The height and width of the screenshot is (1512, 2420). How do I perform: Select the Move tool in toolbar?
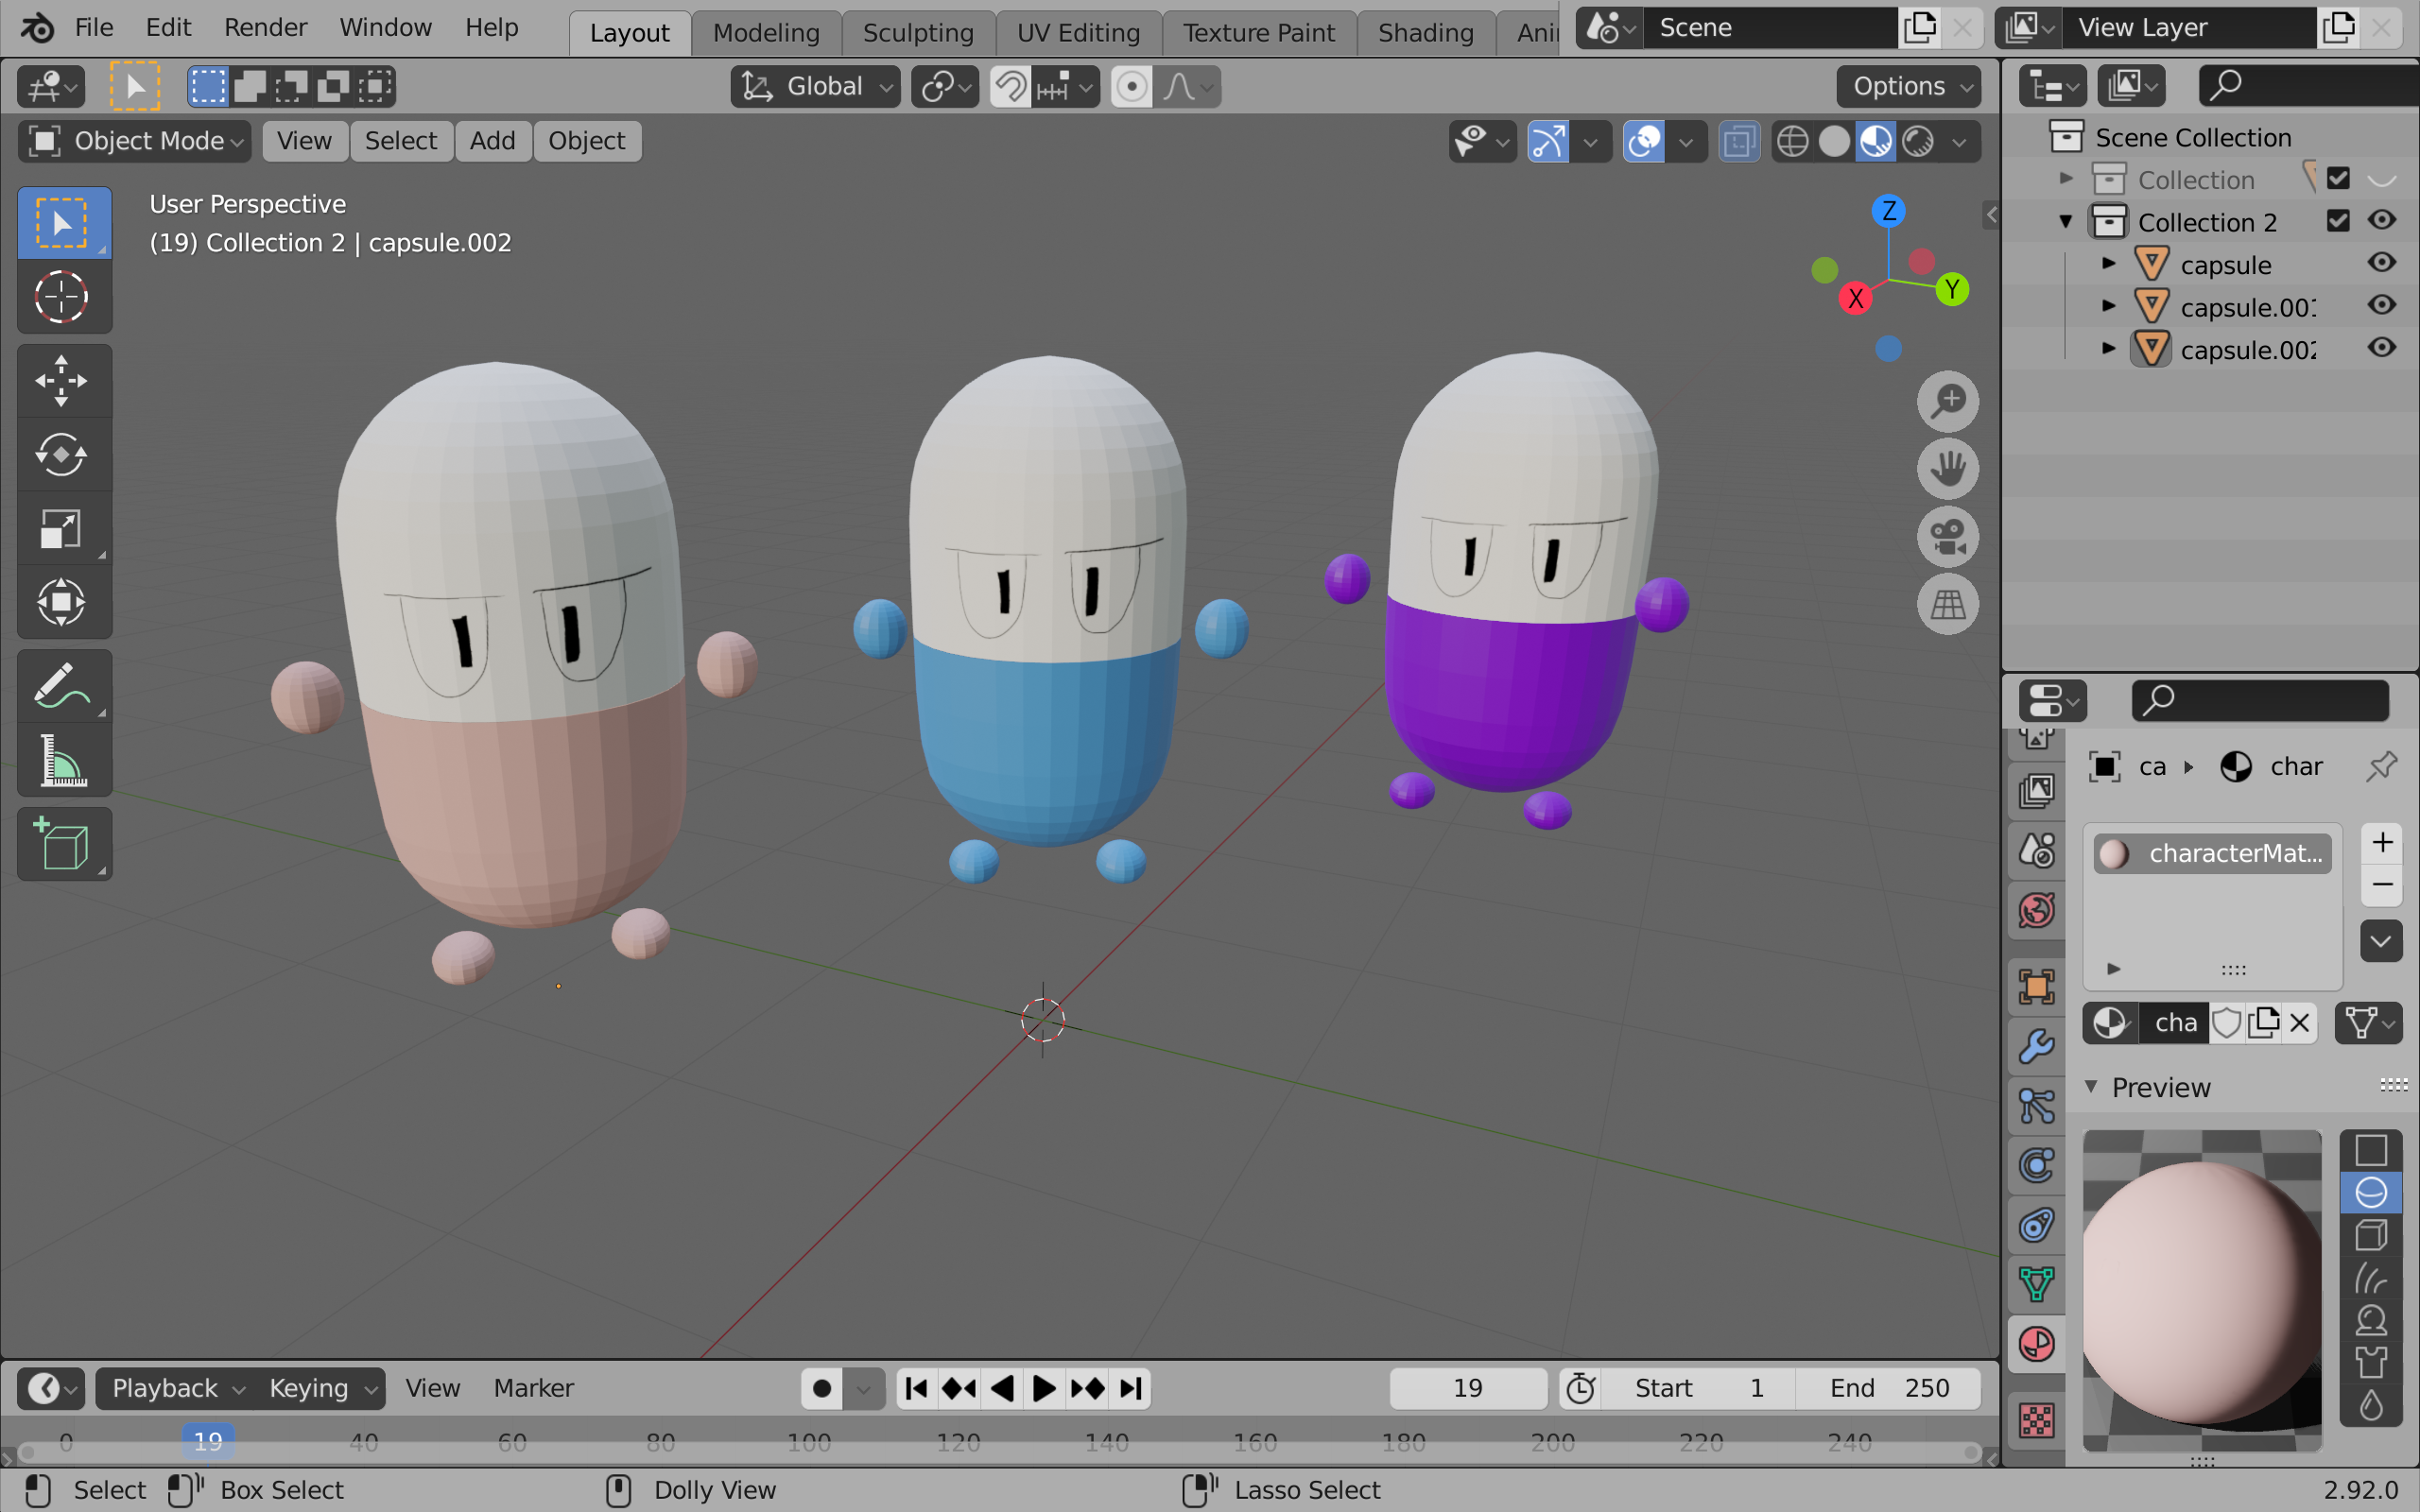[x=62, y=381]
